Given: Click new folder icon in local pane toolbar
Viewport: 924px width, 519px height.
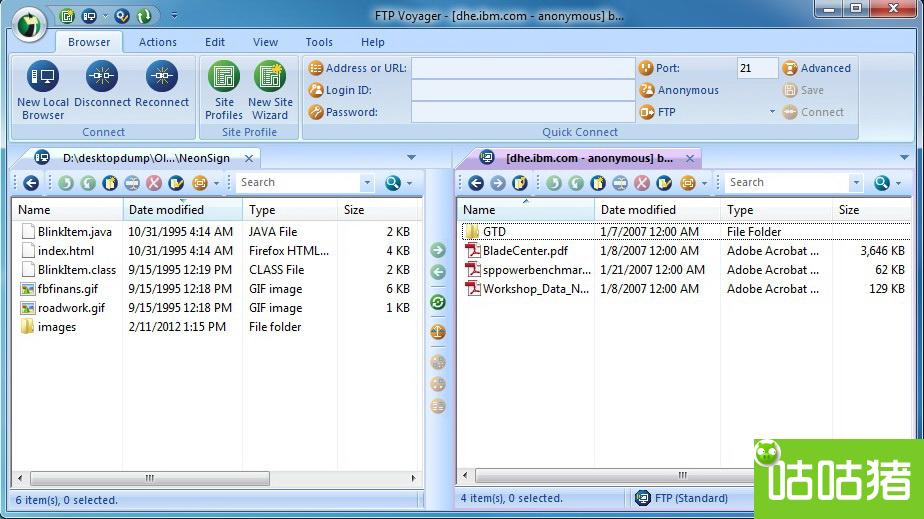Looking at the screenshot, I should point(110,183).
